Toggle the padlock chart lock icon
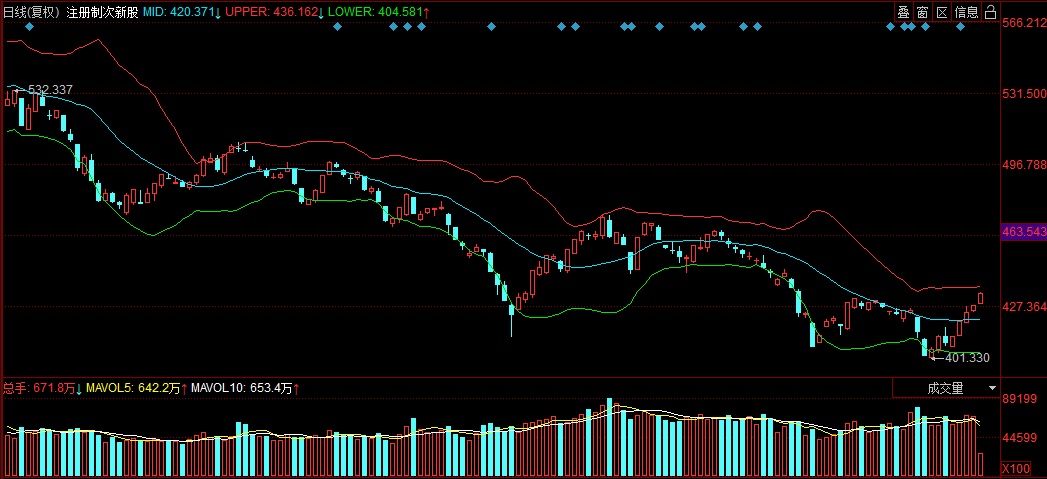Screen dimensions: 1047x479 pyautogui.click(x=991, y=11)
